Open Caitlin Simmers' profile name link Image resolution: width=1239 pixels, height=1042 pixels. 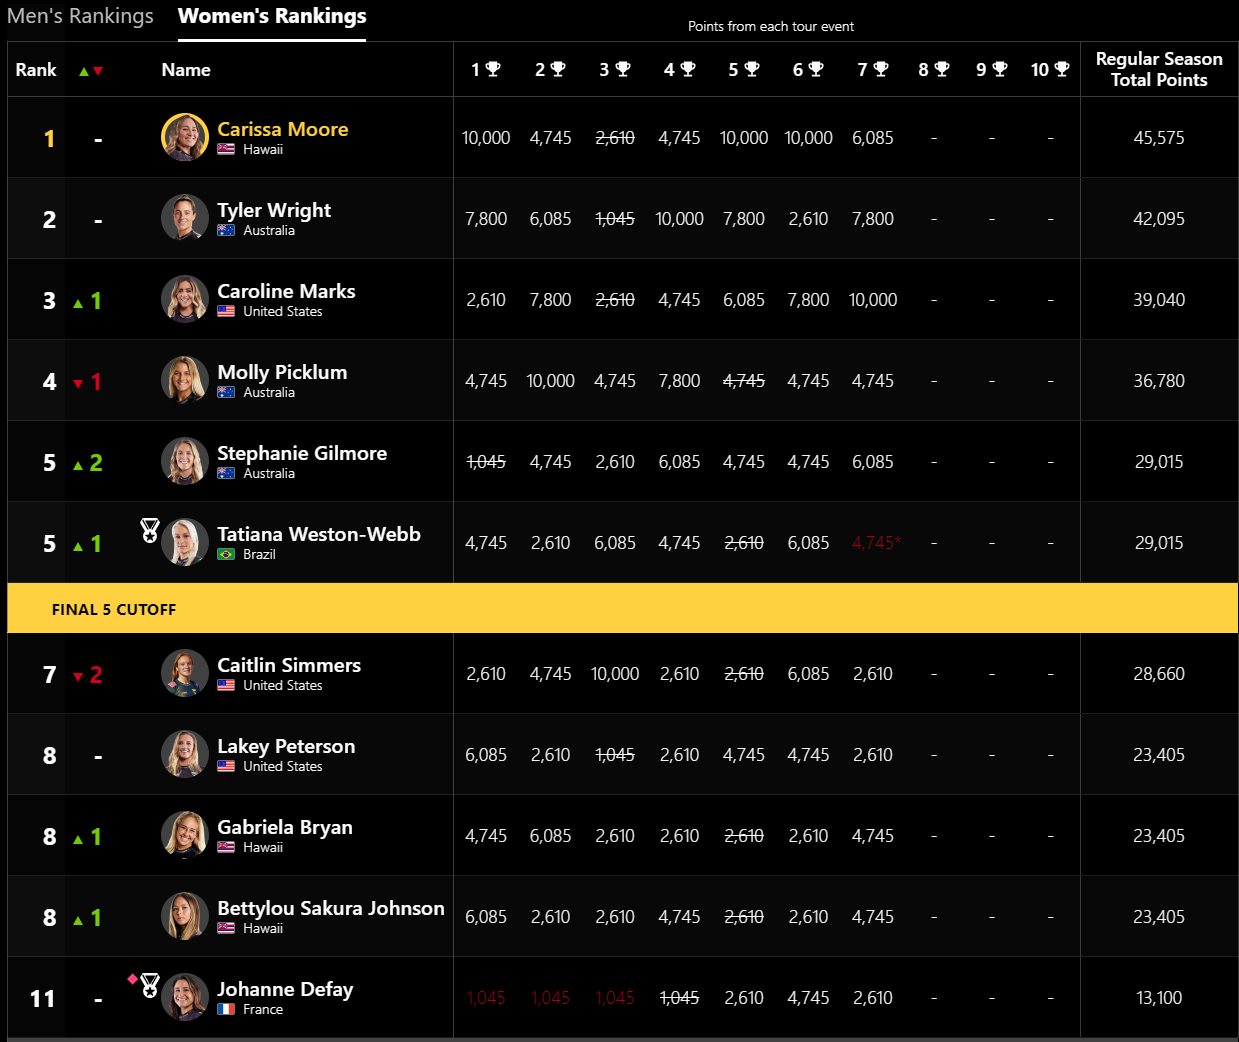pyautogui.click(x=289, y=665)
